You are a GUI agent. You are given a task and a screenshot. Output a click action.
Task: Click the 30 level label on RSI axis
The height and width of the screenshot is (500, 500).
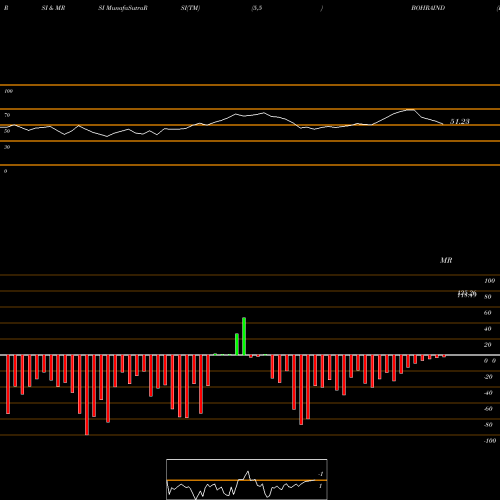7,147
